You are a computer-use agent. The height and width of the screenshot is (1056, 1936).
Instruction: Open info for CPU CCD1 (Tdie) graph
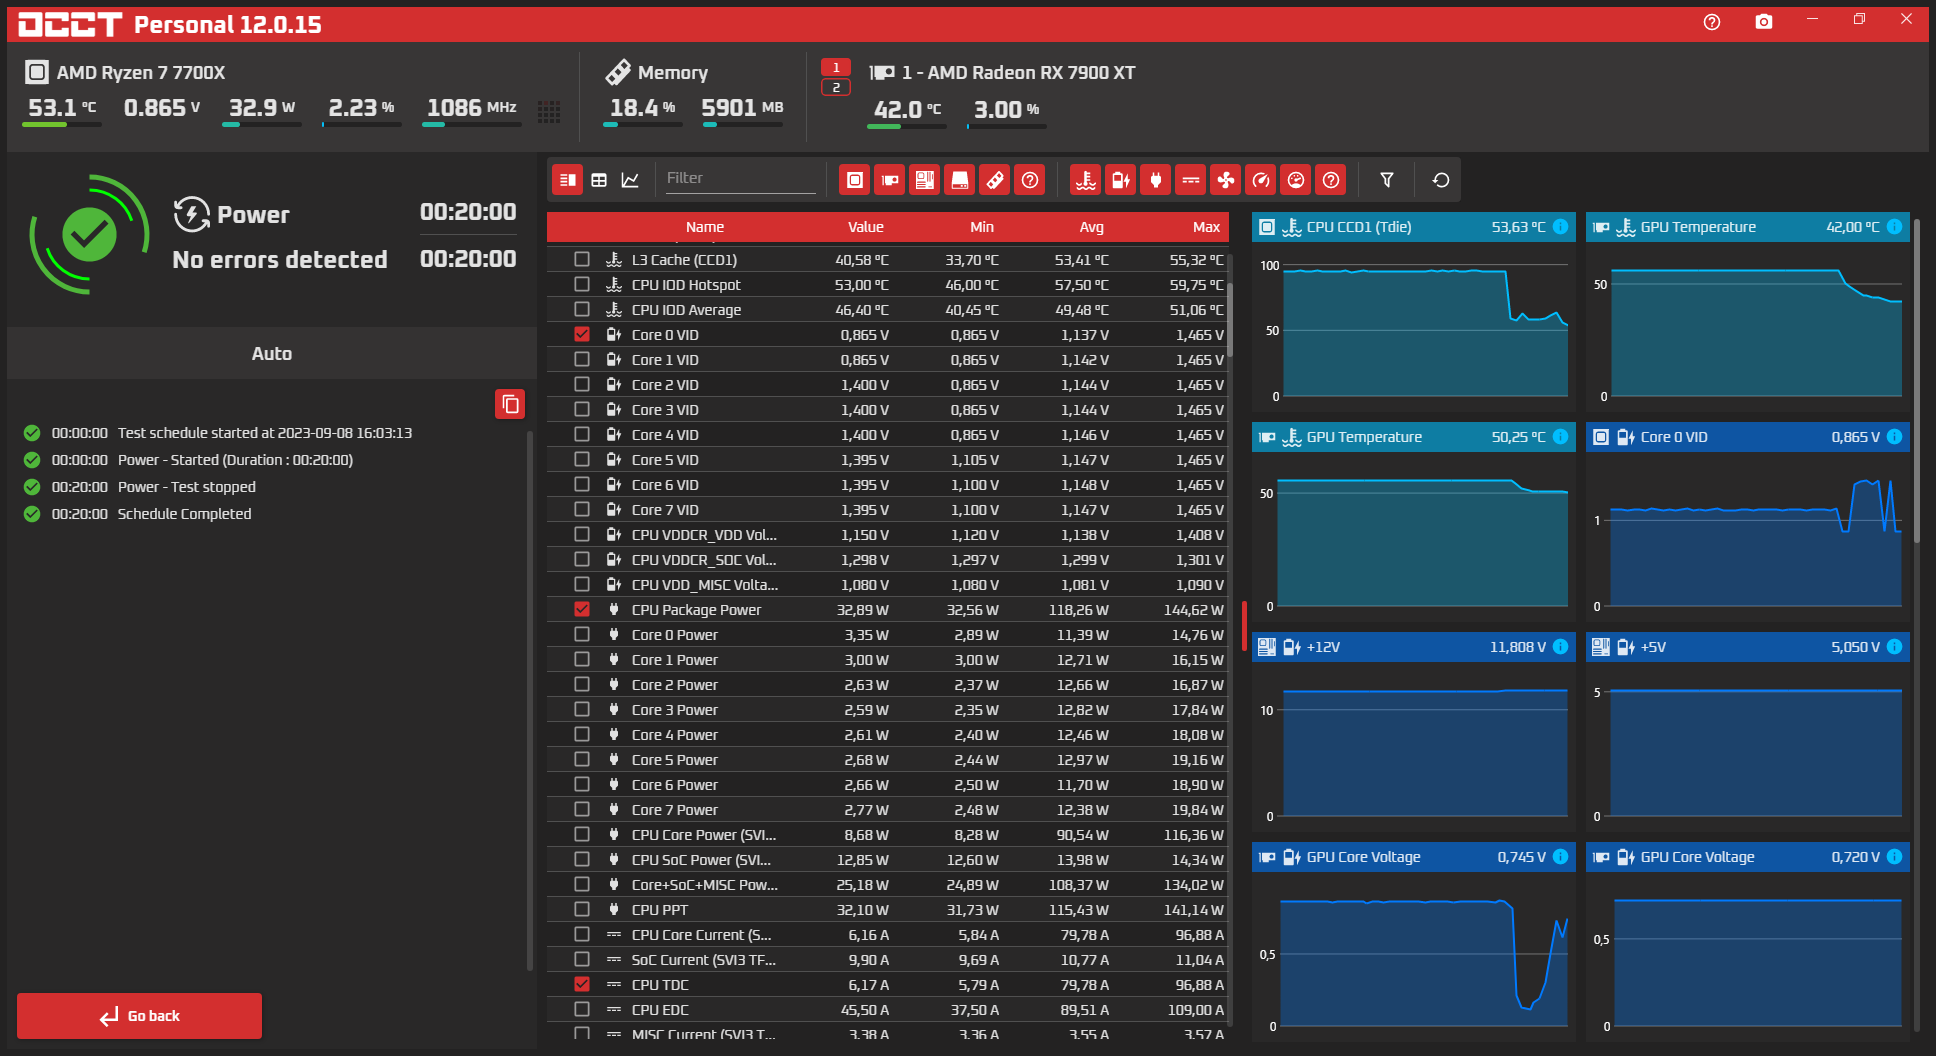[x=1560, y=227]
